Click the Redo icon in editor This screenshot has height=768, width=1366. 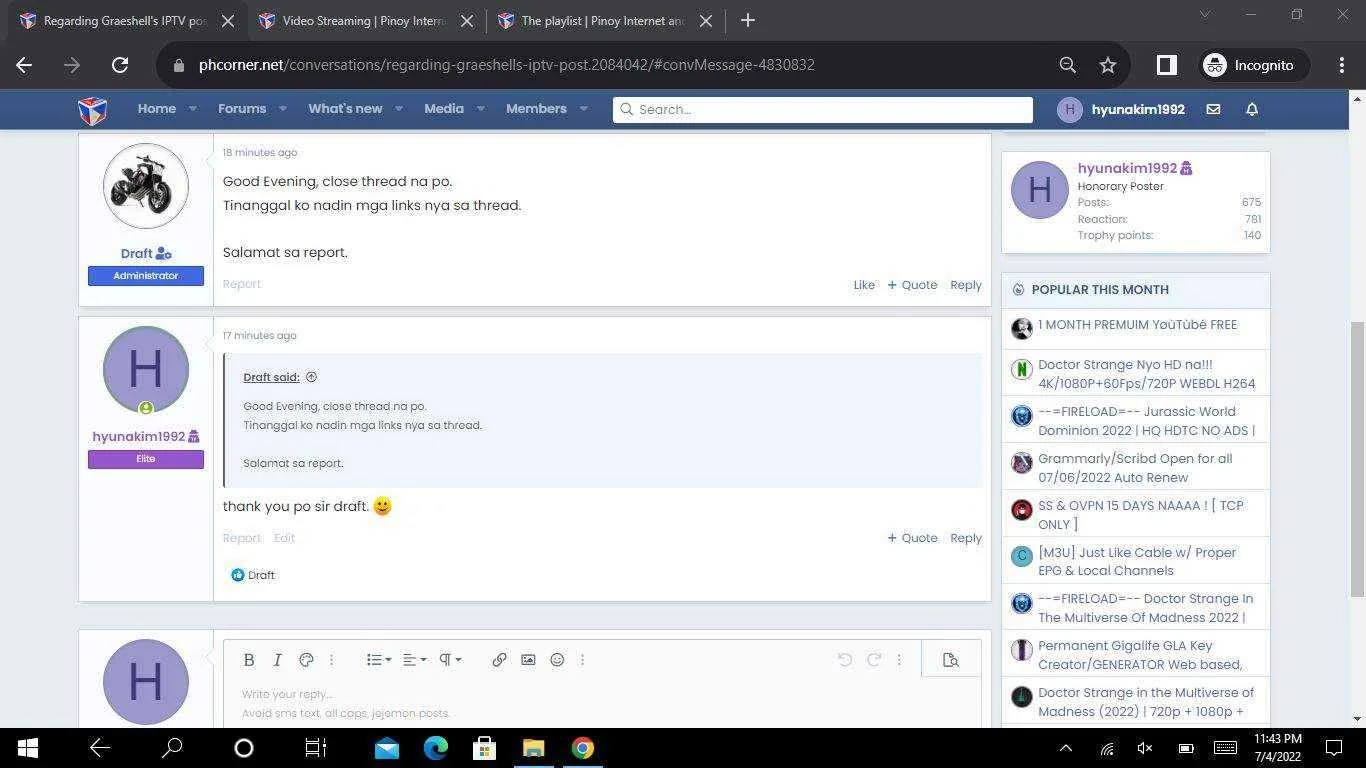(x=874, y=660)
